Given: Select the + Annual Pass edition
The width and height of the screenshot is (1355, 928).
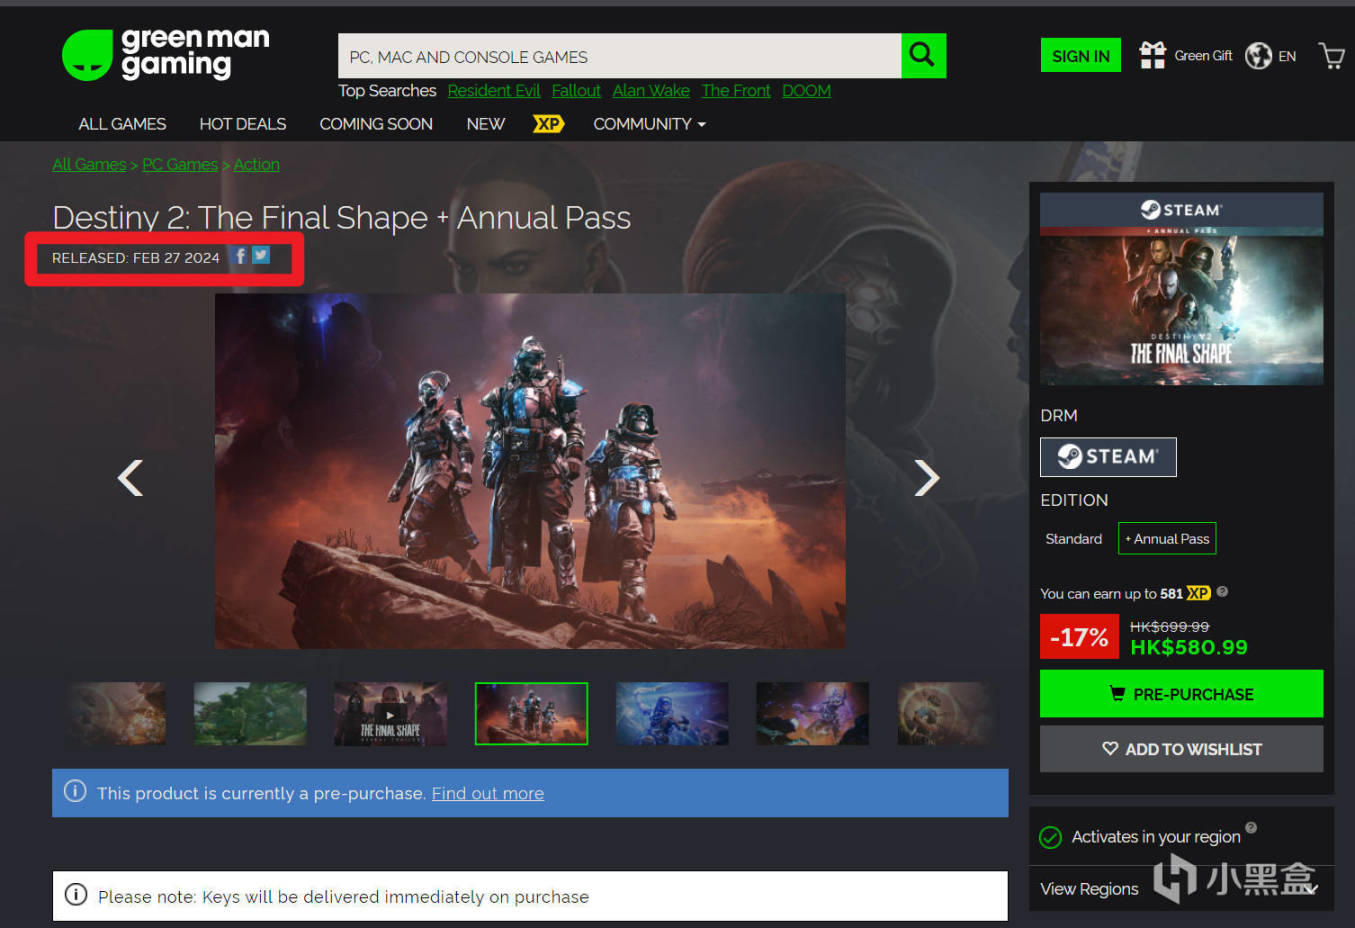Looking at the screenshot, I should [x=1167, y=539].
